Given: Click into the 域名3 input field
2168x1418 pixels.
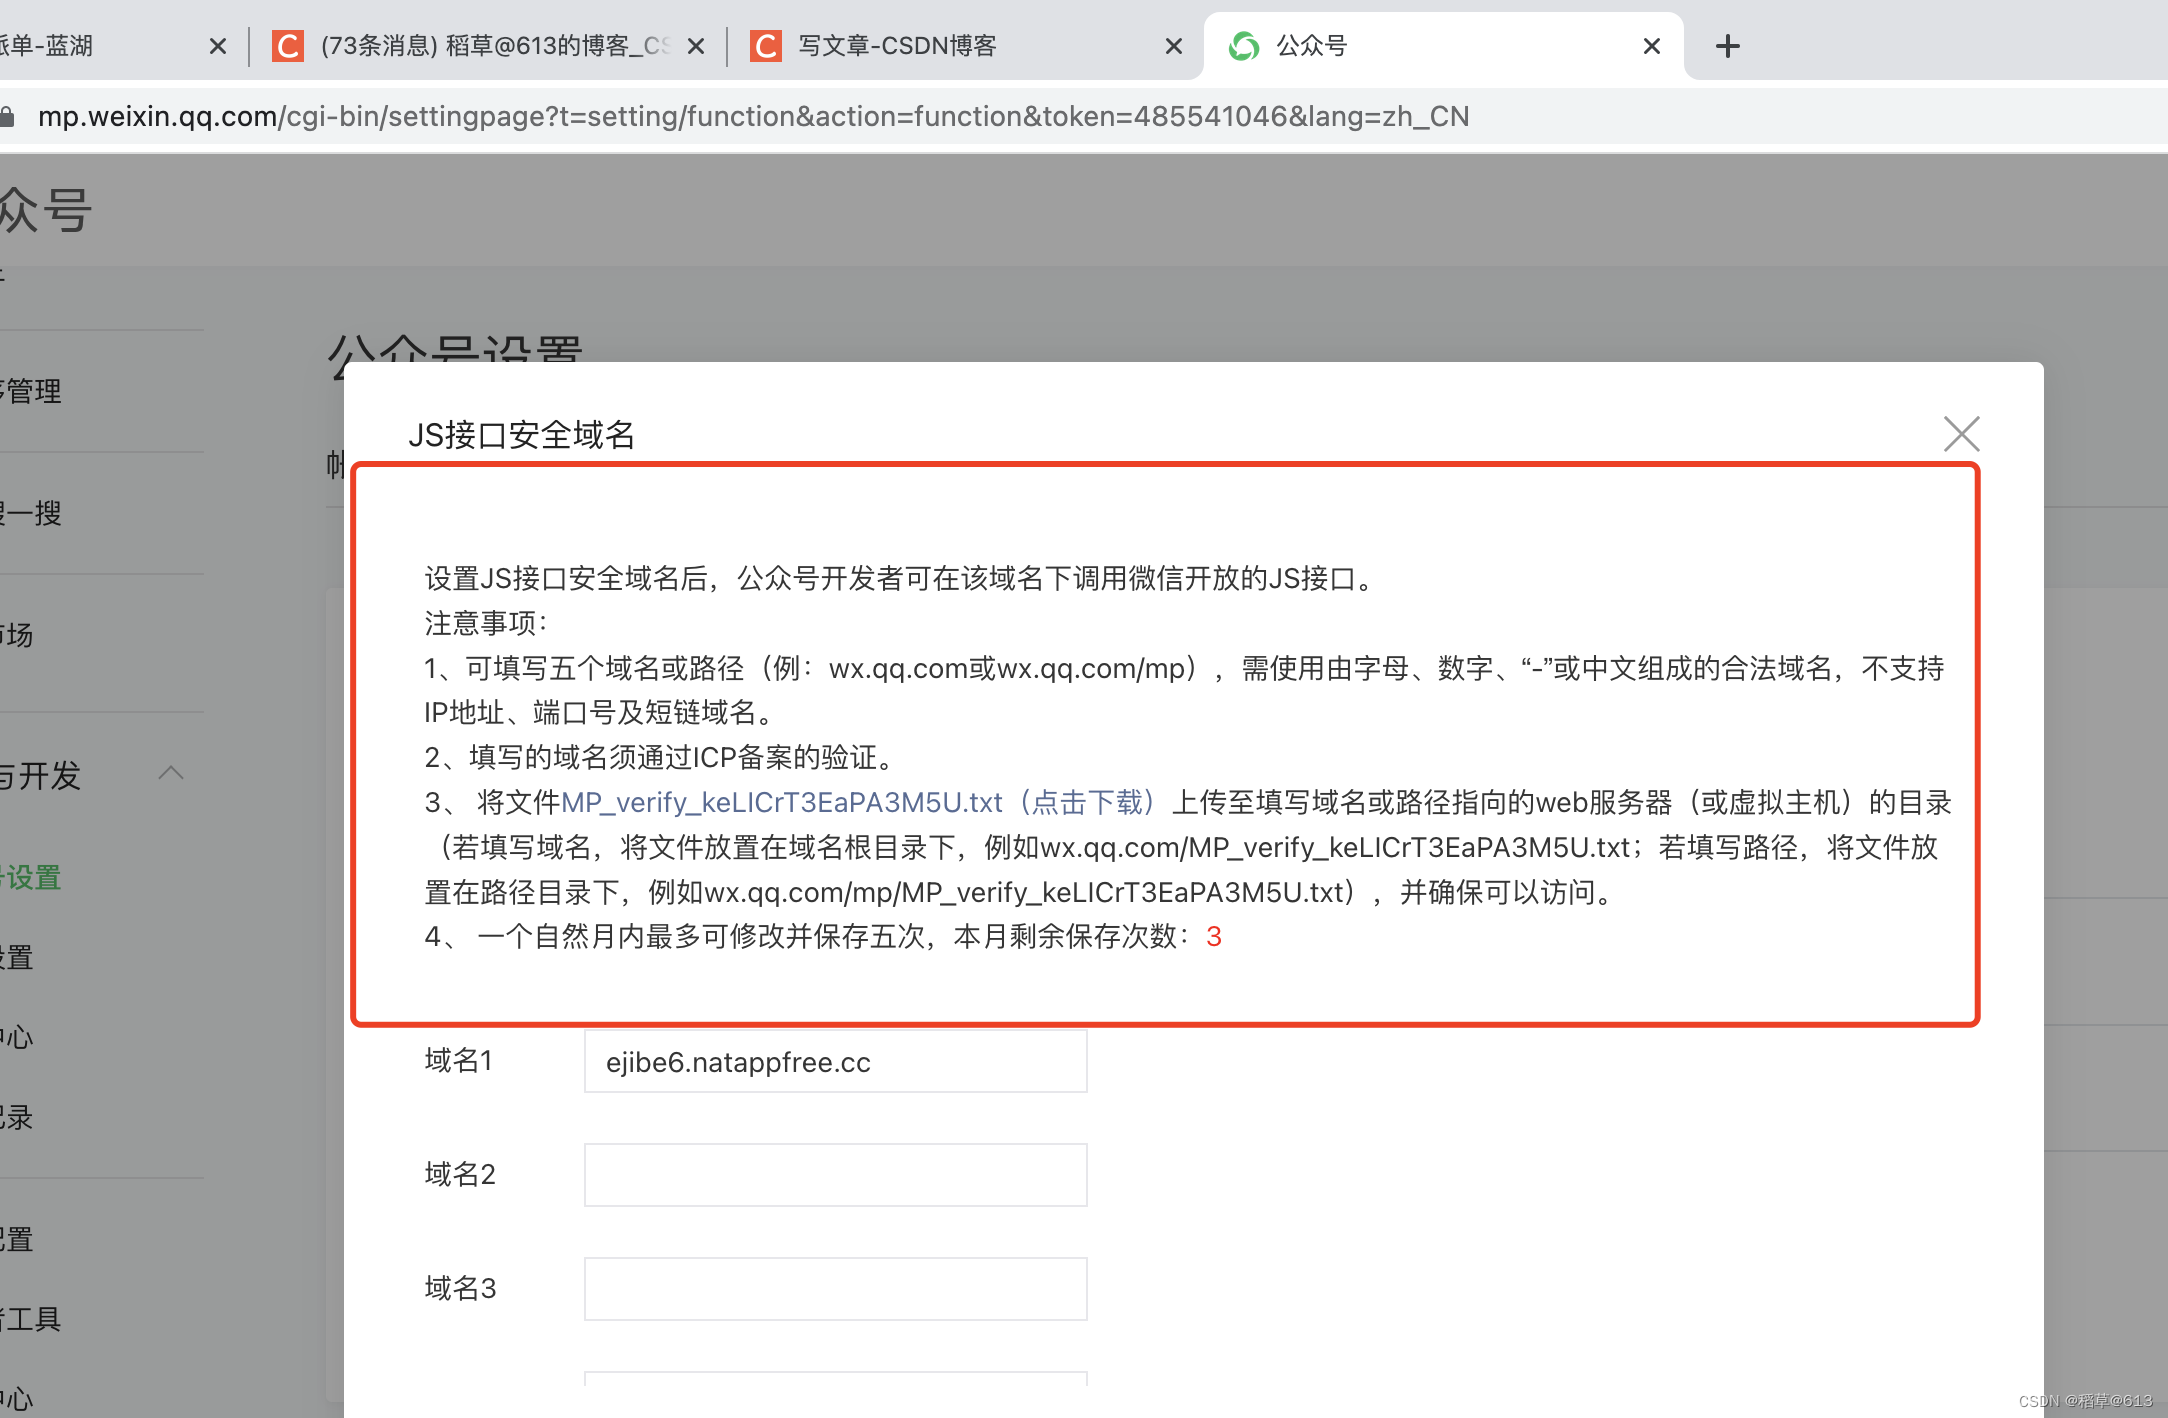Looking at the screenshot, I should (835, 1288).
